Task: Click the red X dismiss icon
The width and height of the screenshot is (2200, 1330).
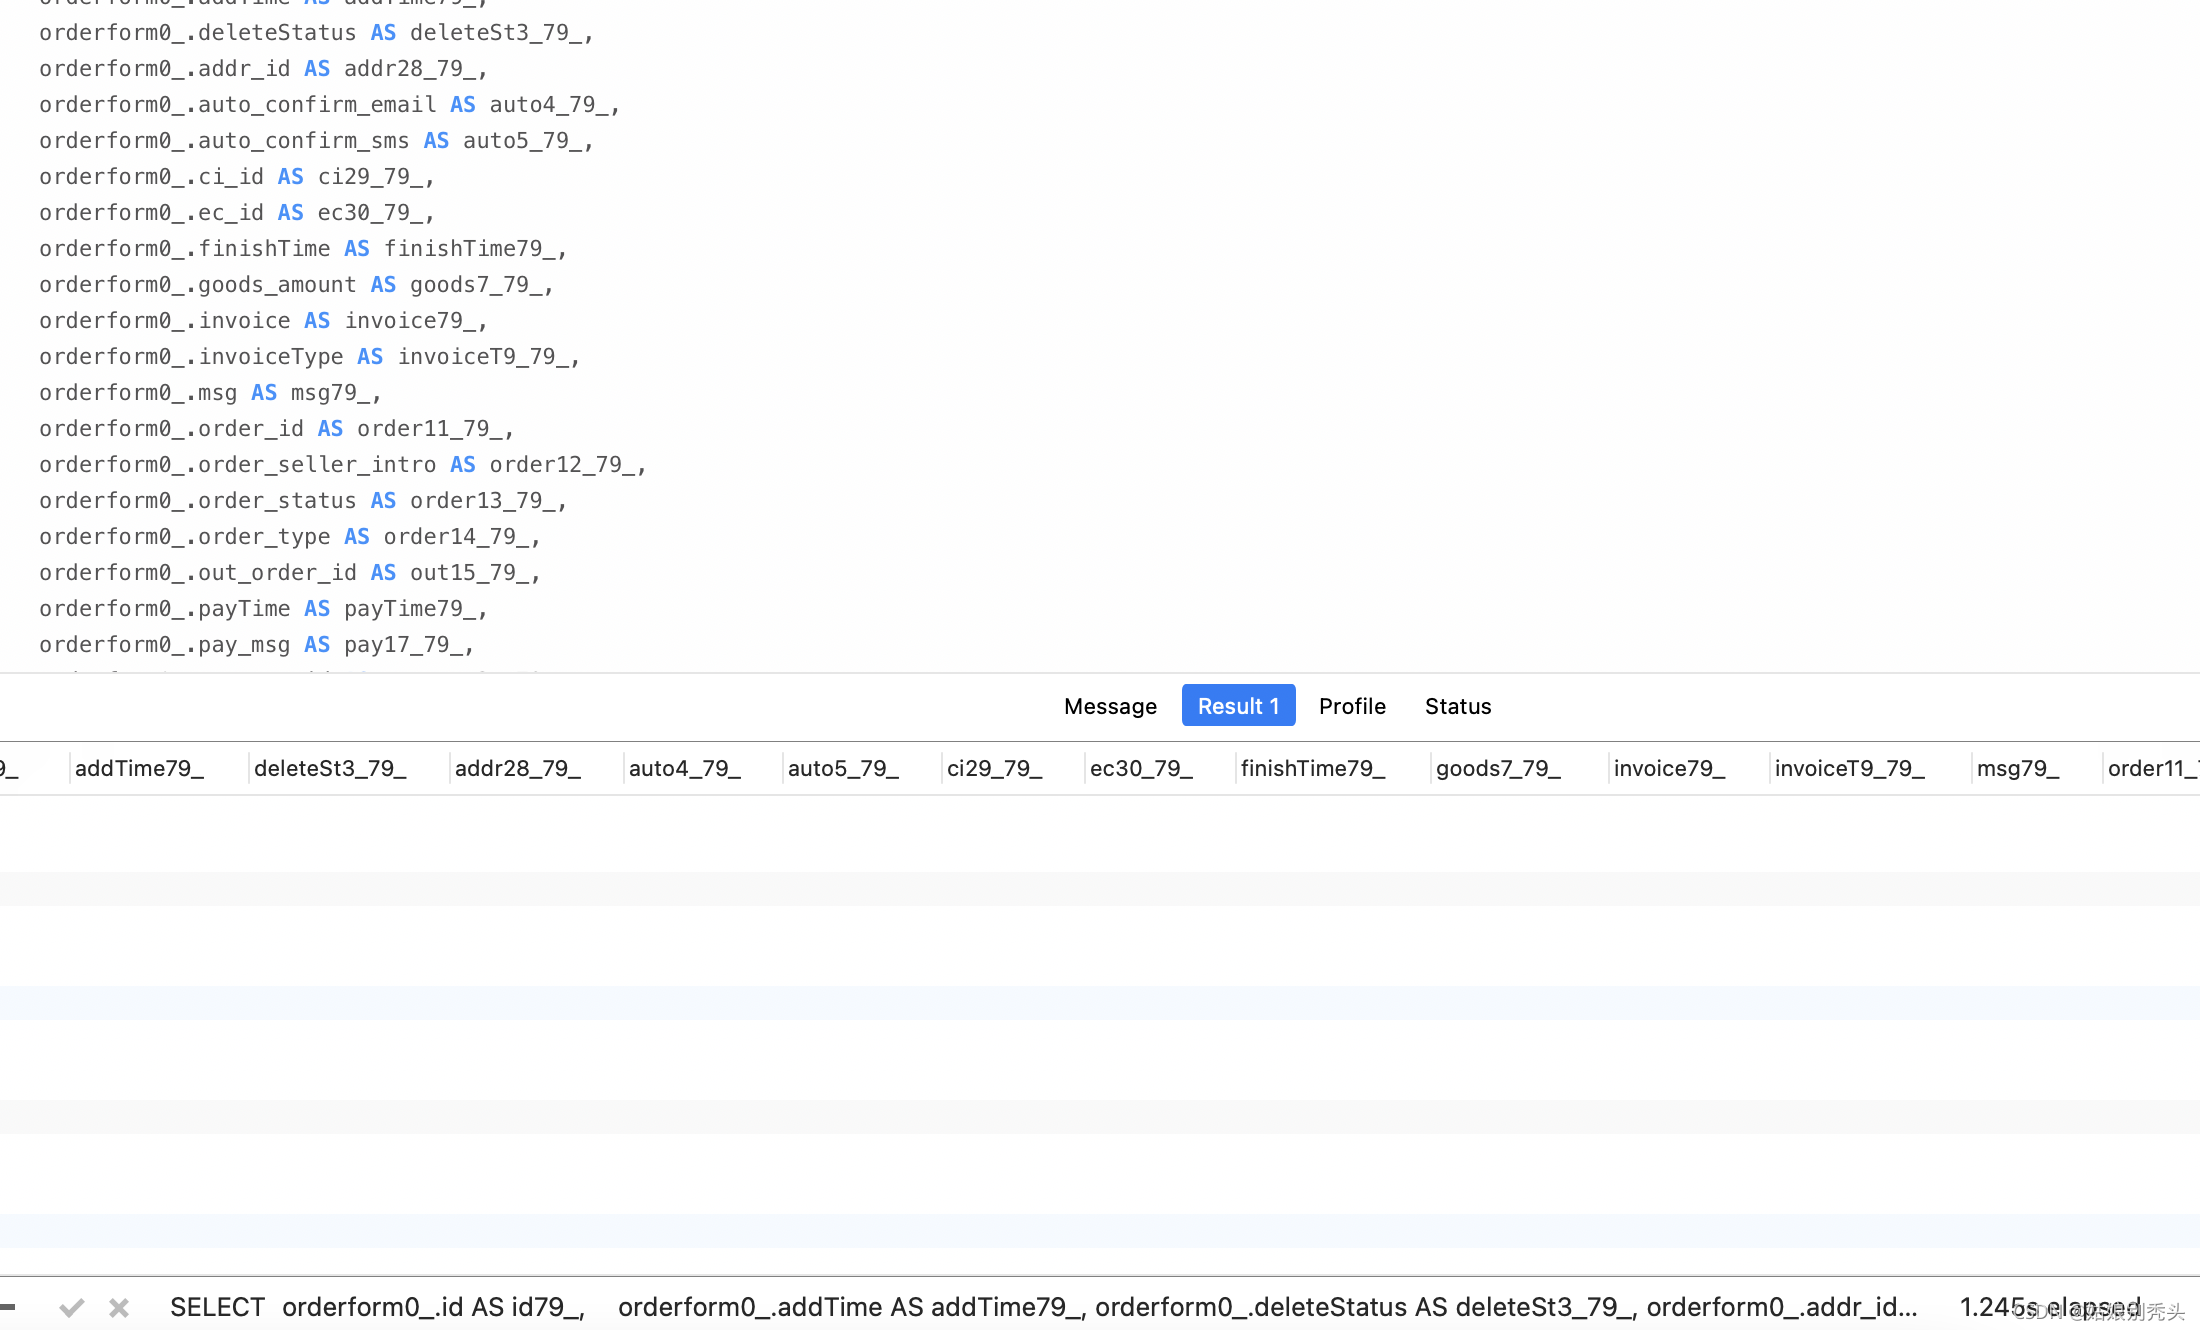Action: point(119,1306)
